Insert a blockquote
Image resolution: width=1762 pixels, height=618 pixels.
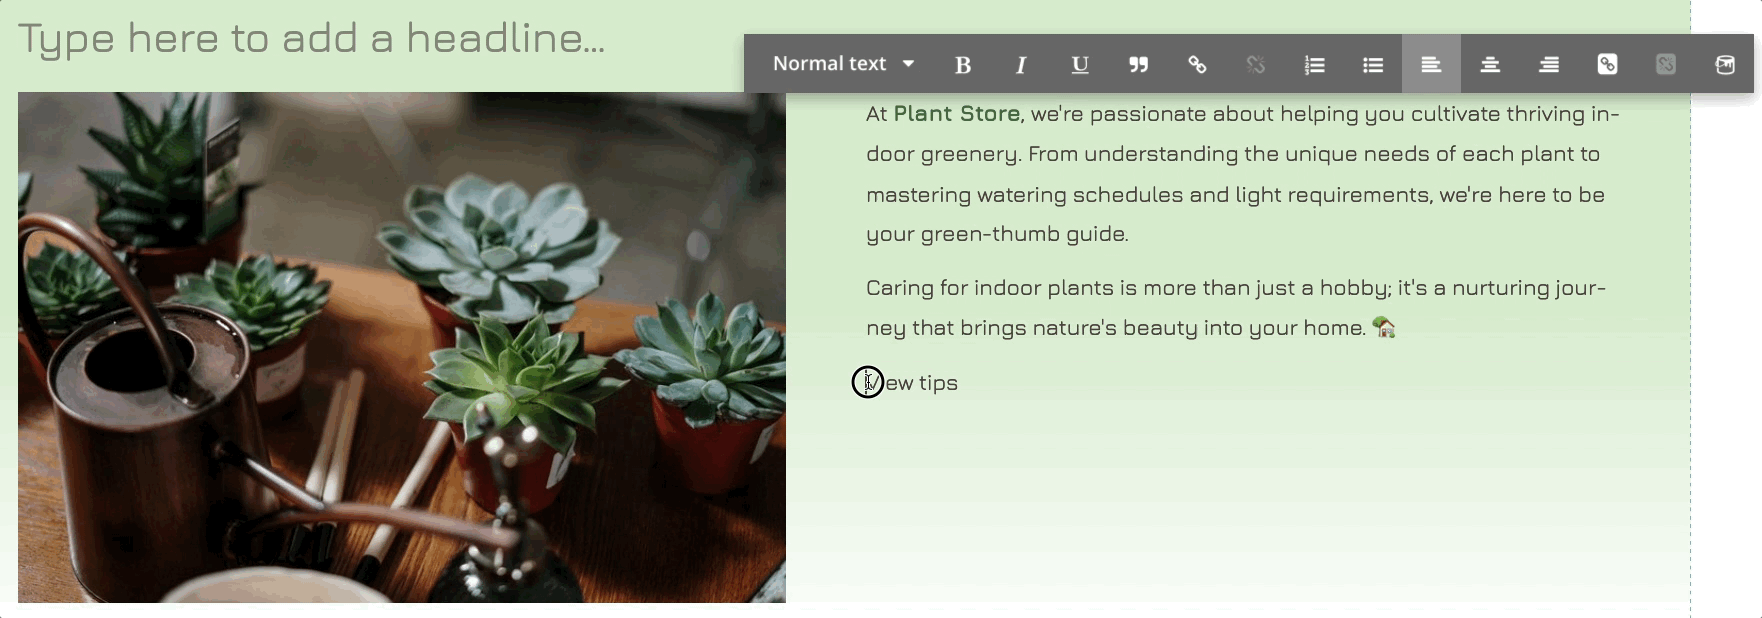1137,64
